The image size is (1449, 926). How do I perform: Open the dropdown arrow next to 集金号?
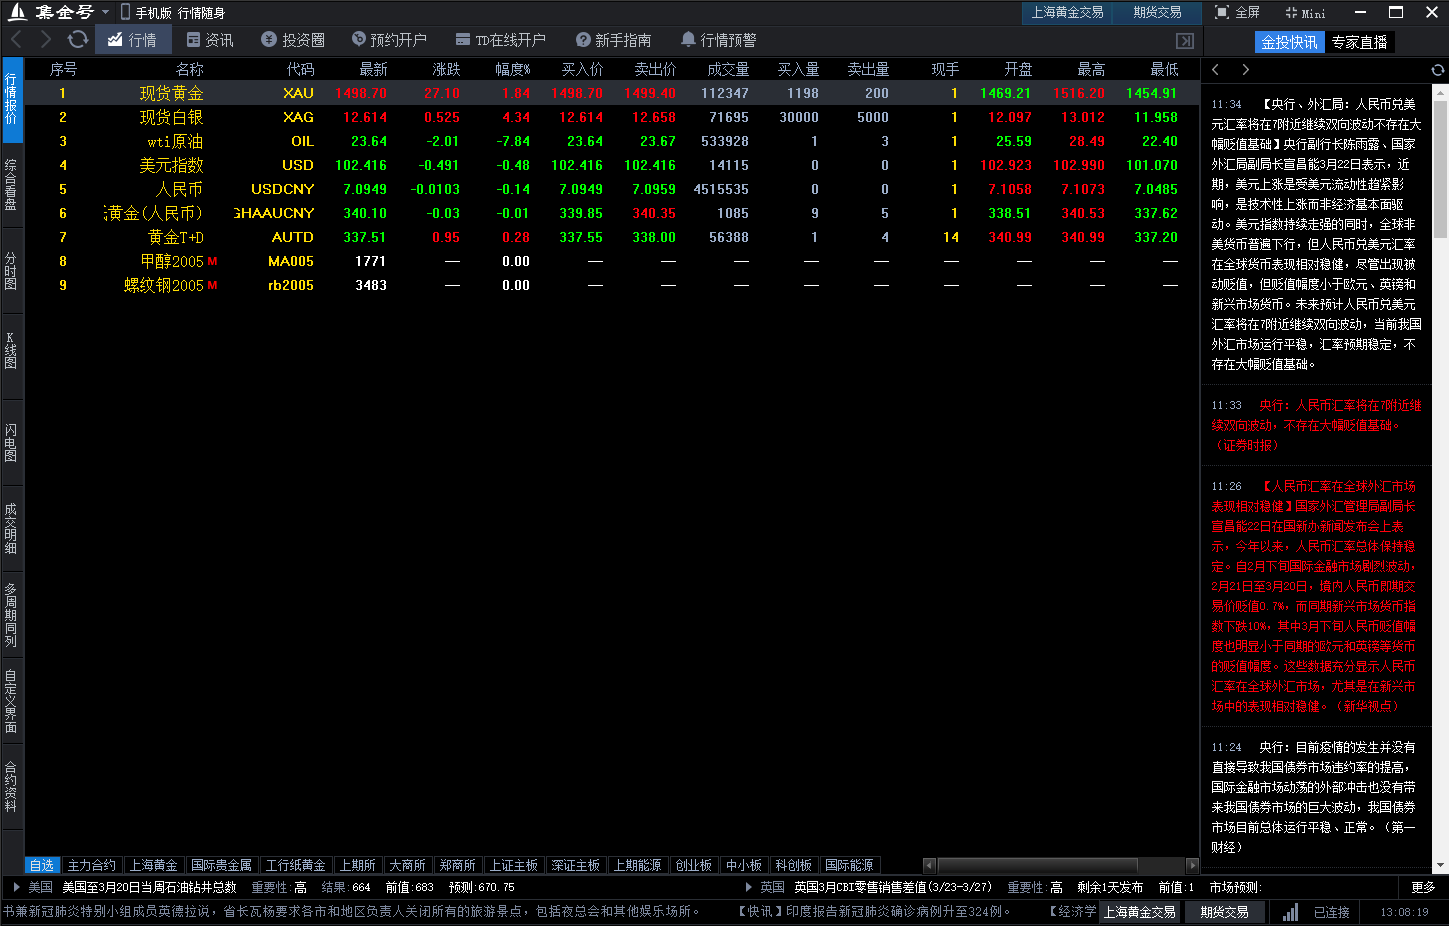point(105,13)
